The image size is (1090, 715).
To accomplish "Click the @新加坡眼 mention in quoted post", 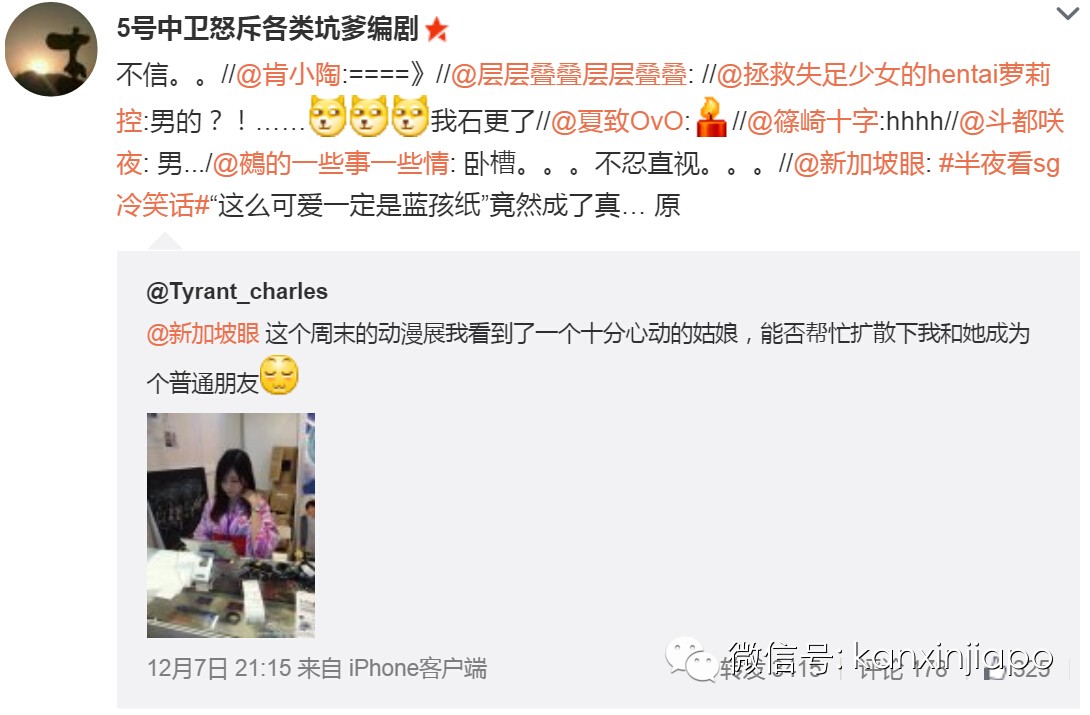I will [x=203, y=334].
